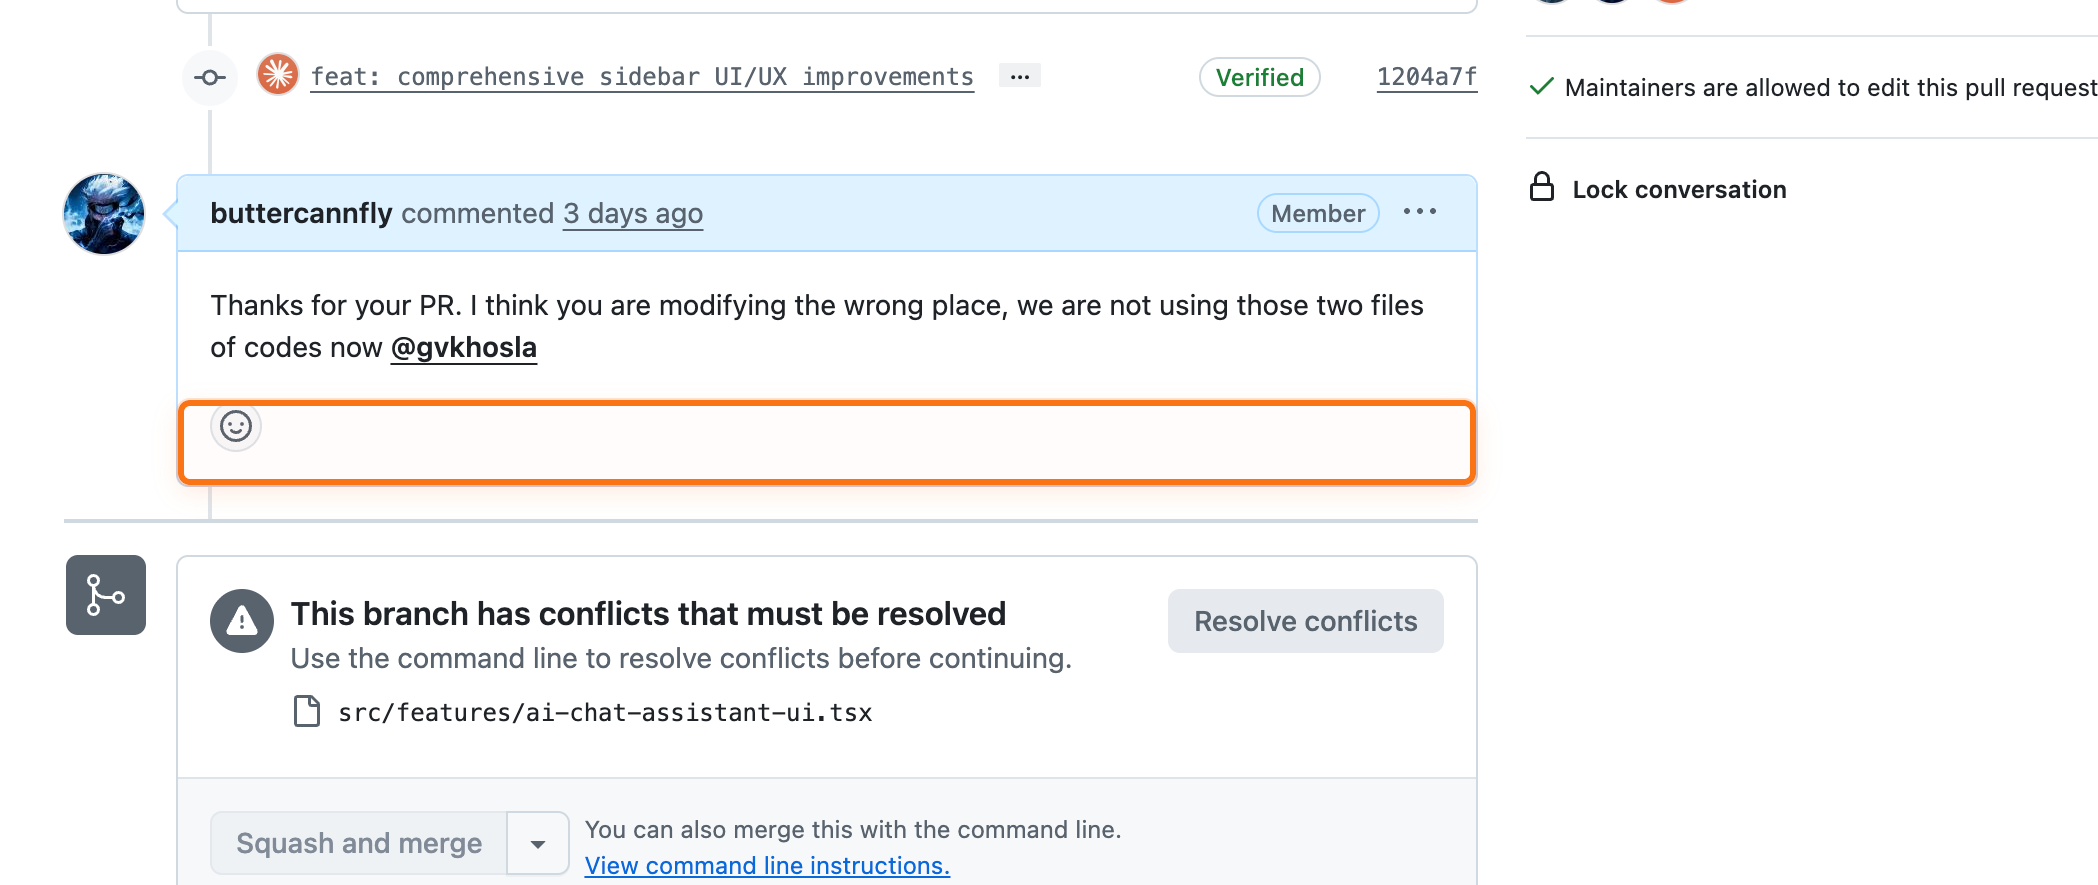This screenshot has width=2098, height=885.
Task: Click the commit node icon on timeline
Action: coord(209,77)
